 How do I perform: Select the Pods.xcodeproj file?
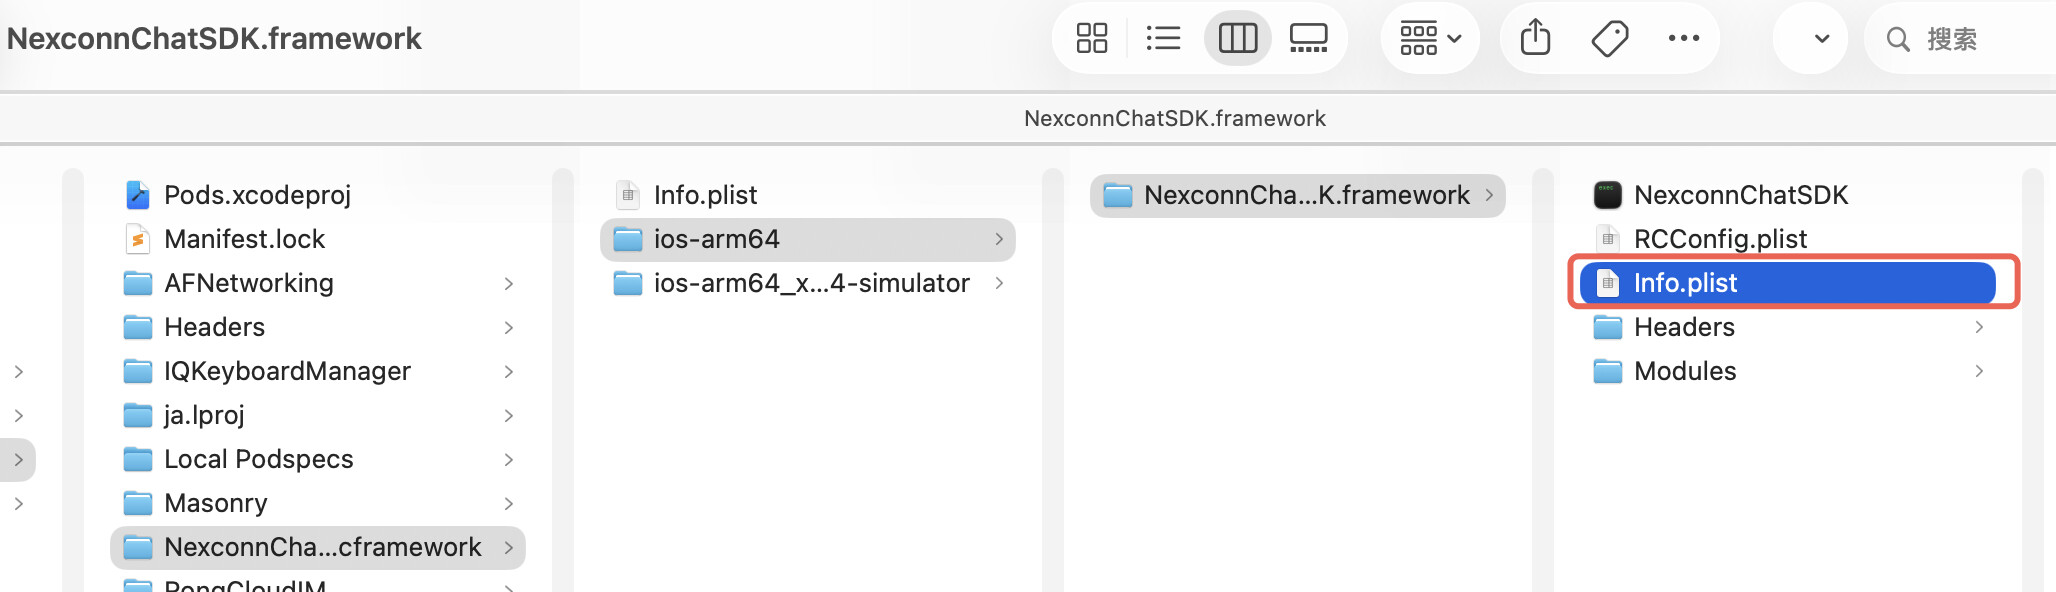tap(257, 195)
